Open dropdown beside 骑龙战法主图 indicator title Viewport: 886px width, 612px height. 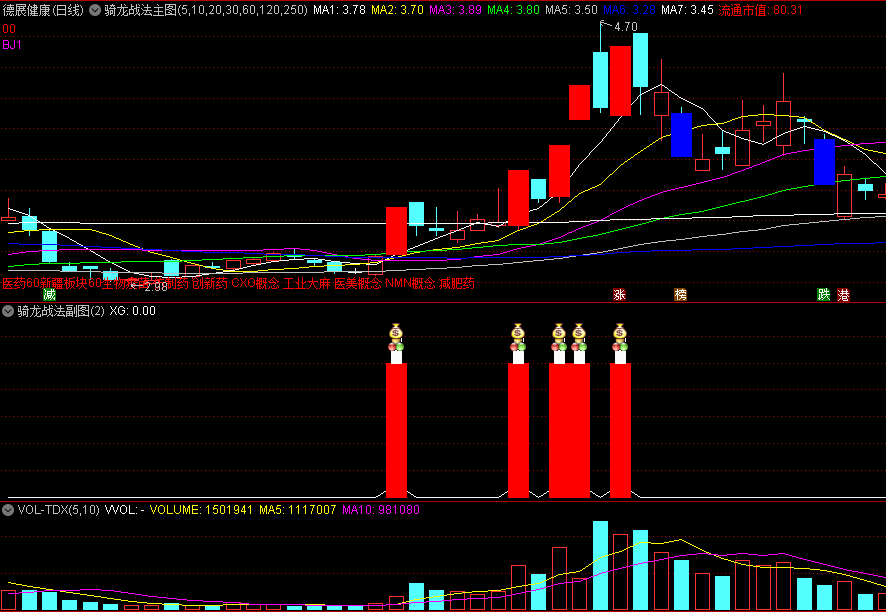(x=95, y=10)
